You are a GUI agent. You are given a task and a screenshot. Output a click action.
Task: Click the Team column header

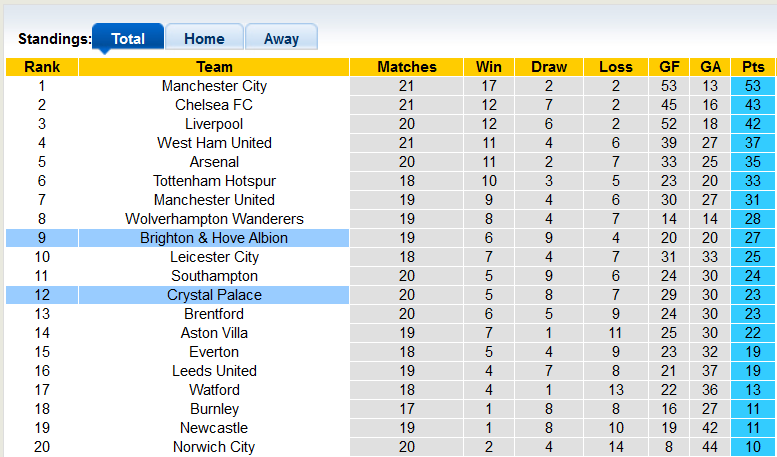[214, 67]
